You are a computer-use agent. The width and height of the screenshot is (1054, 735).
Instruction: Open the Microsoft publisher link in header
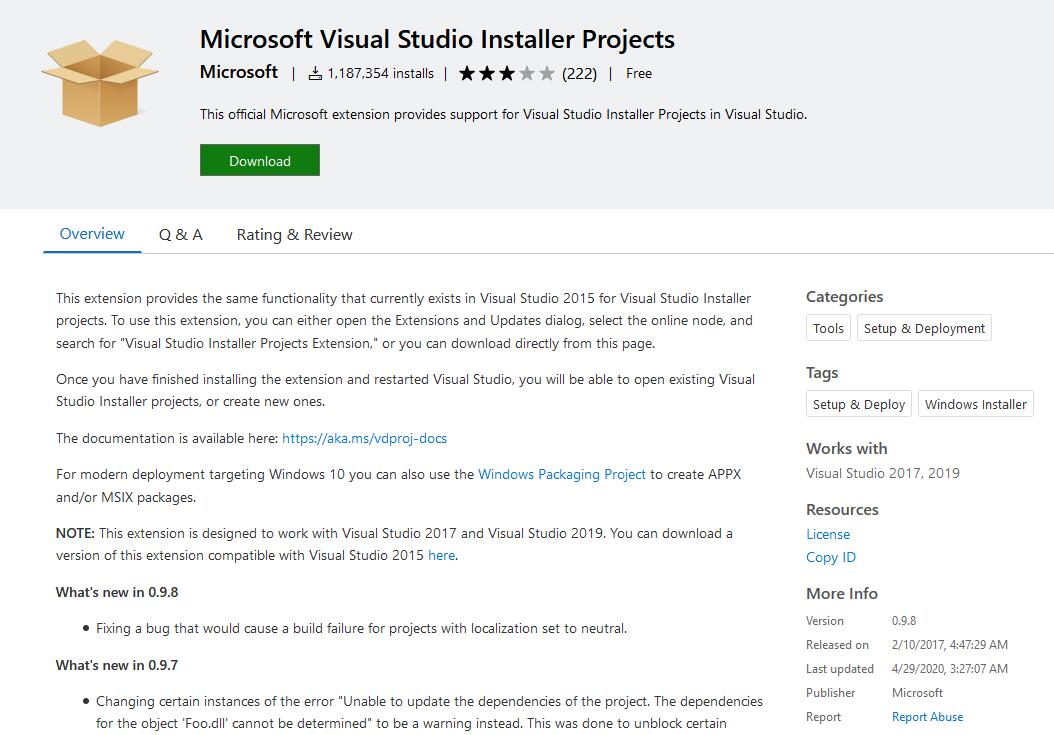point(239,72)
